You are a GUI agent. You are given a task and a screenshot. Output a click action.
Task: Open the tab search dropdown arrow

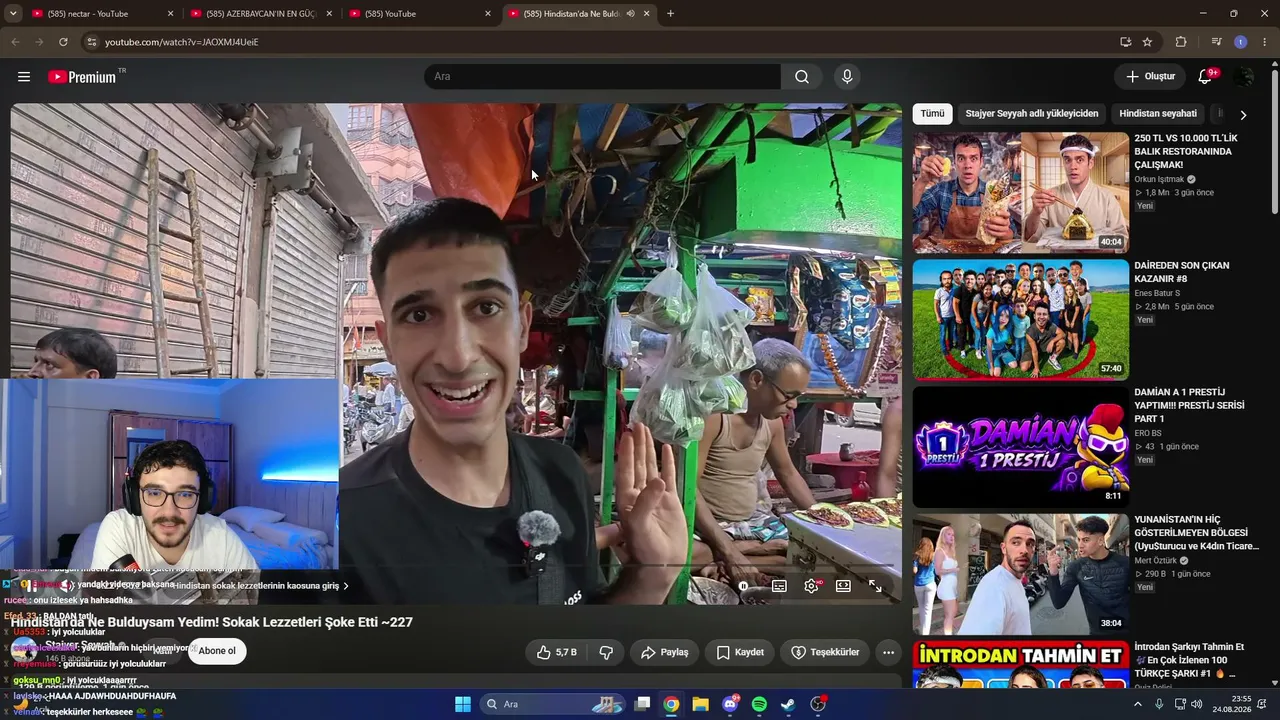[x=13, y=14]
